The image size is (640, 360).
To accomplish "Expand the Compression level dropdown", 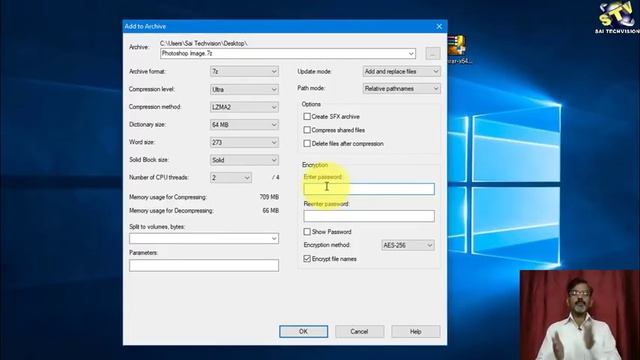I will pos(244,89).
